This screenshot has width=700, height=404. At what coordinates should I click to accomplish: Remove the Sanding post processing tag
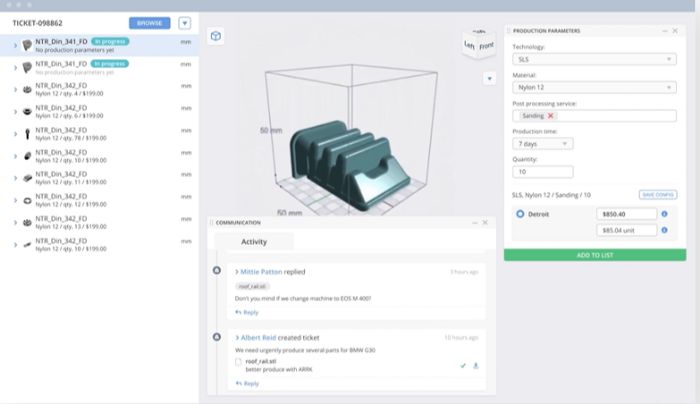tap(550, 116)
